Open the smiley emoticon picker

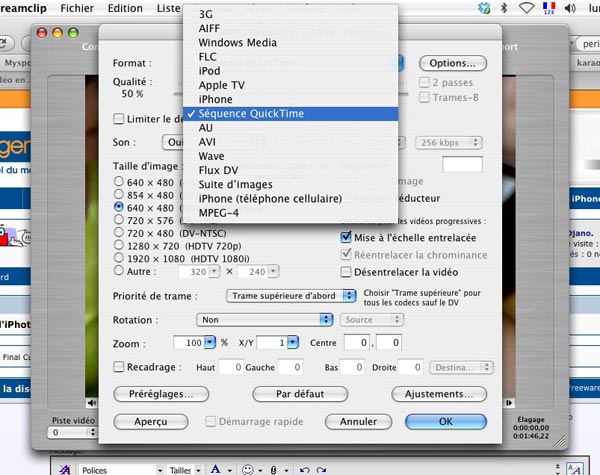[x=248, y=470]
